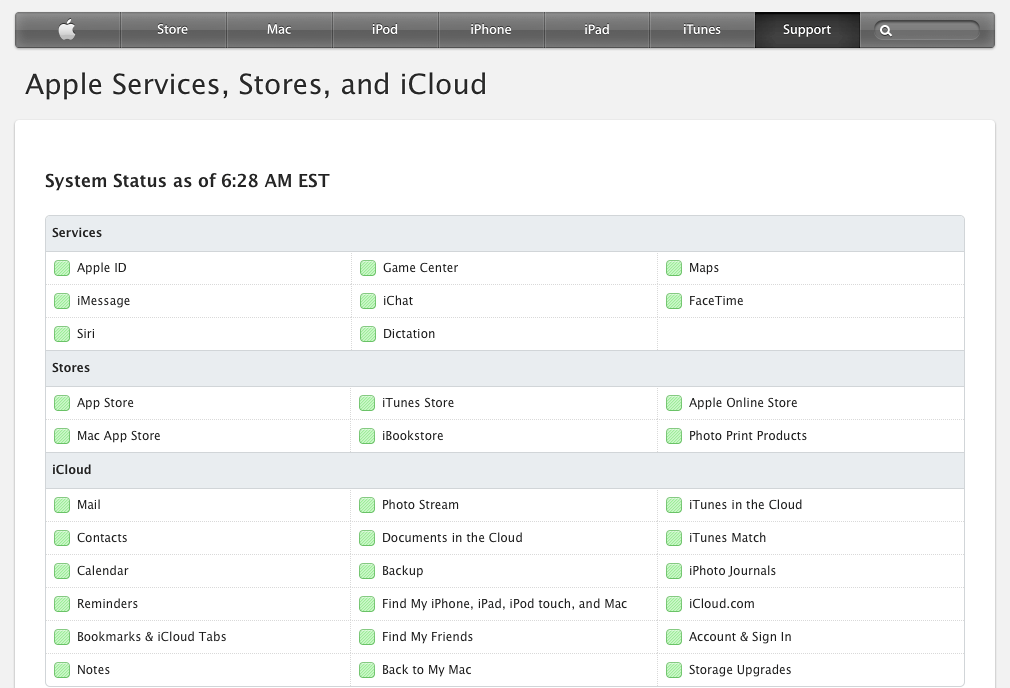Click green status icon beside Find My Friends
The image size is (1010, 688).
(x=367, y=637)
